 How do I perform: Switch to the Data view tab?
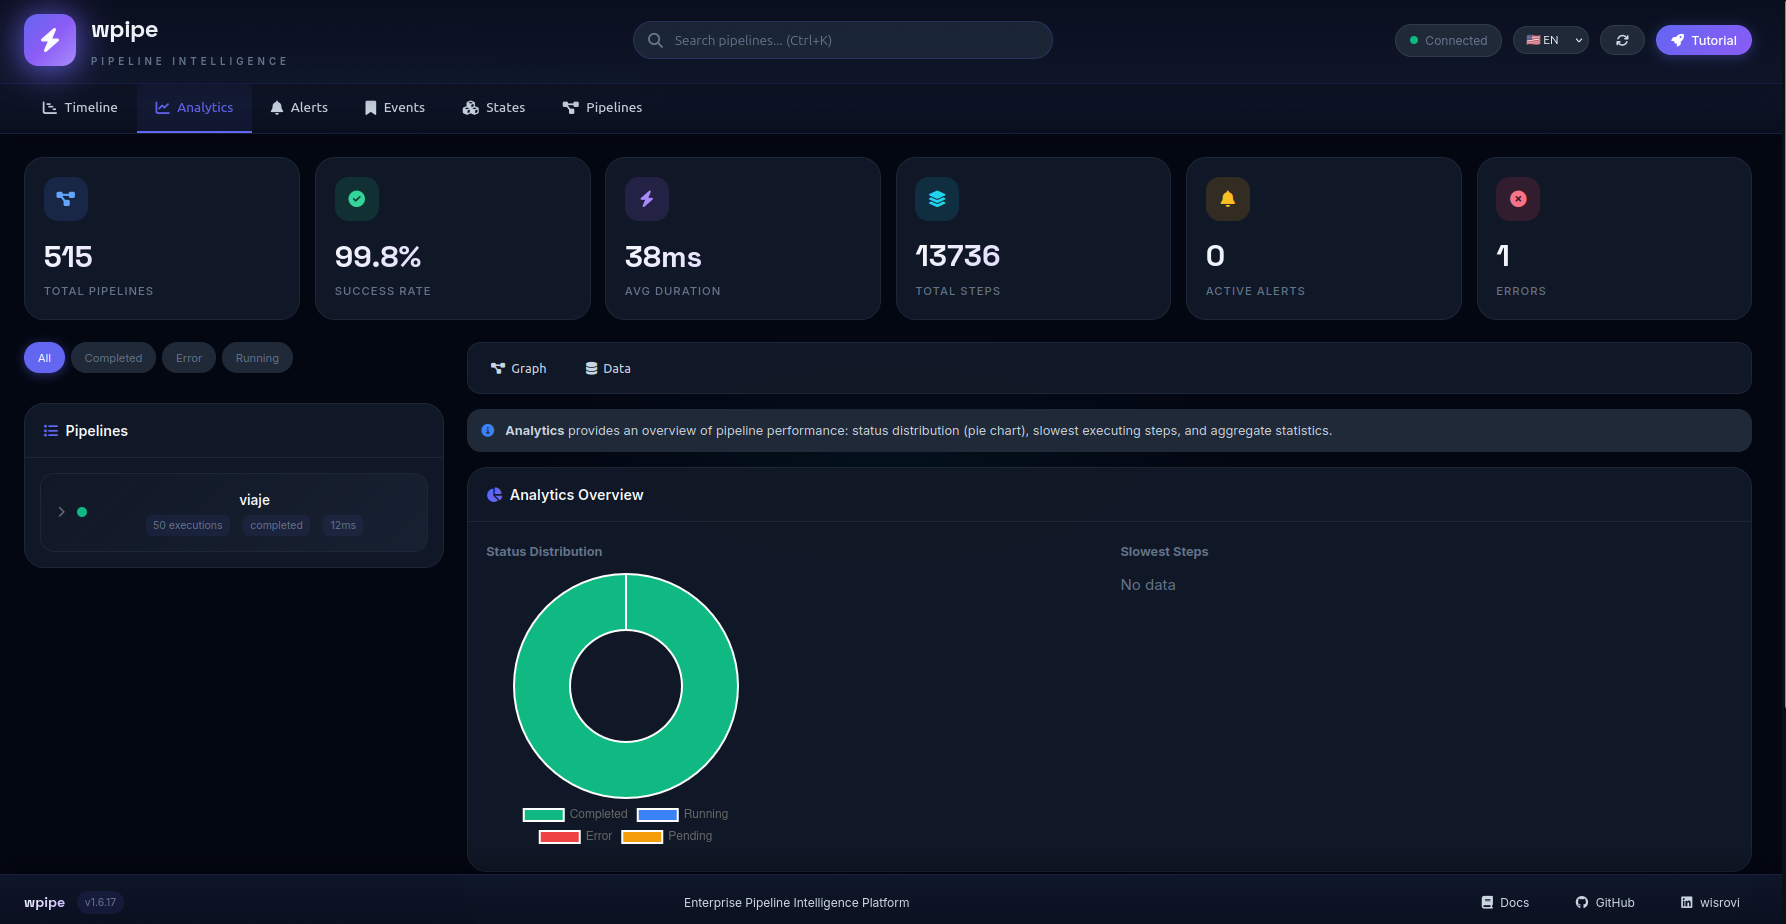[x=608, y=368]
